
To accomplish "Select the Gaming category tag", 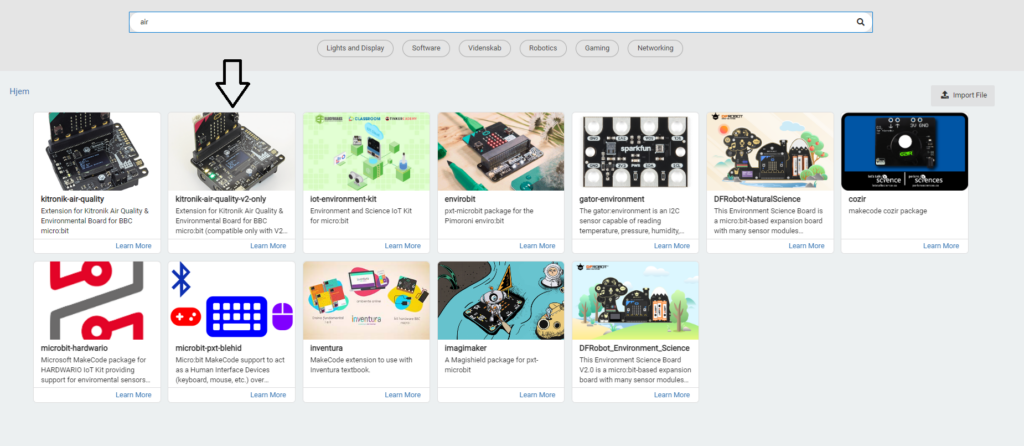I will [x=597, y=48].
